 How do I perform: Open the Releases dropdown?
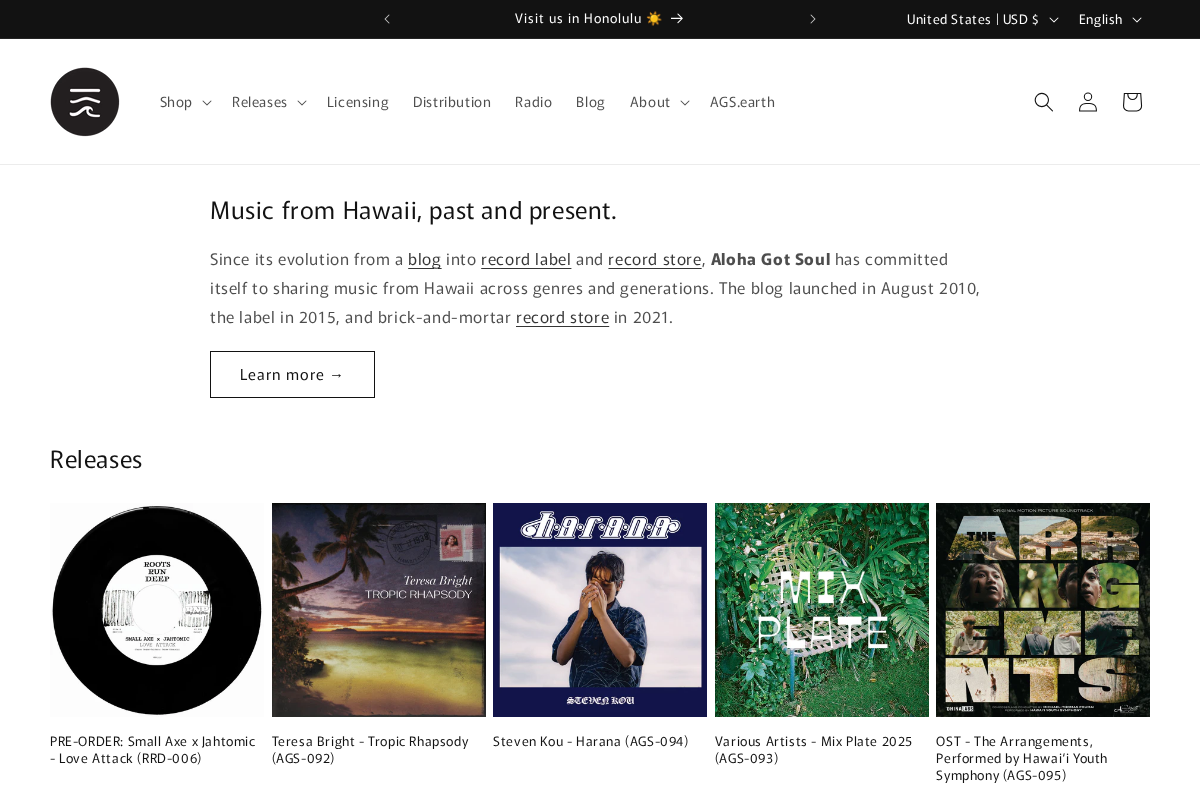[267, 101]
